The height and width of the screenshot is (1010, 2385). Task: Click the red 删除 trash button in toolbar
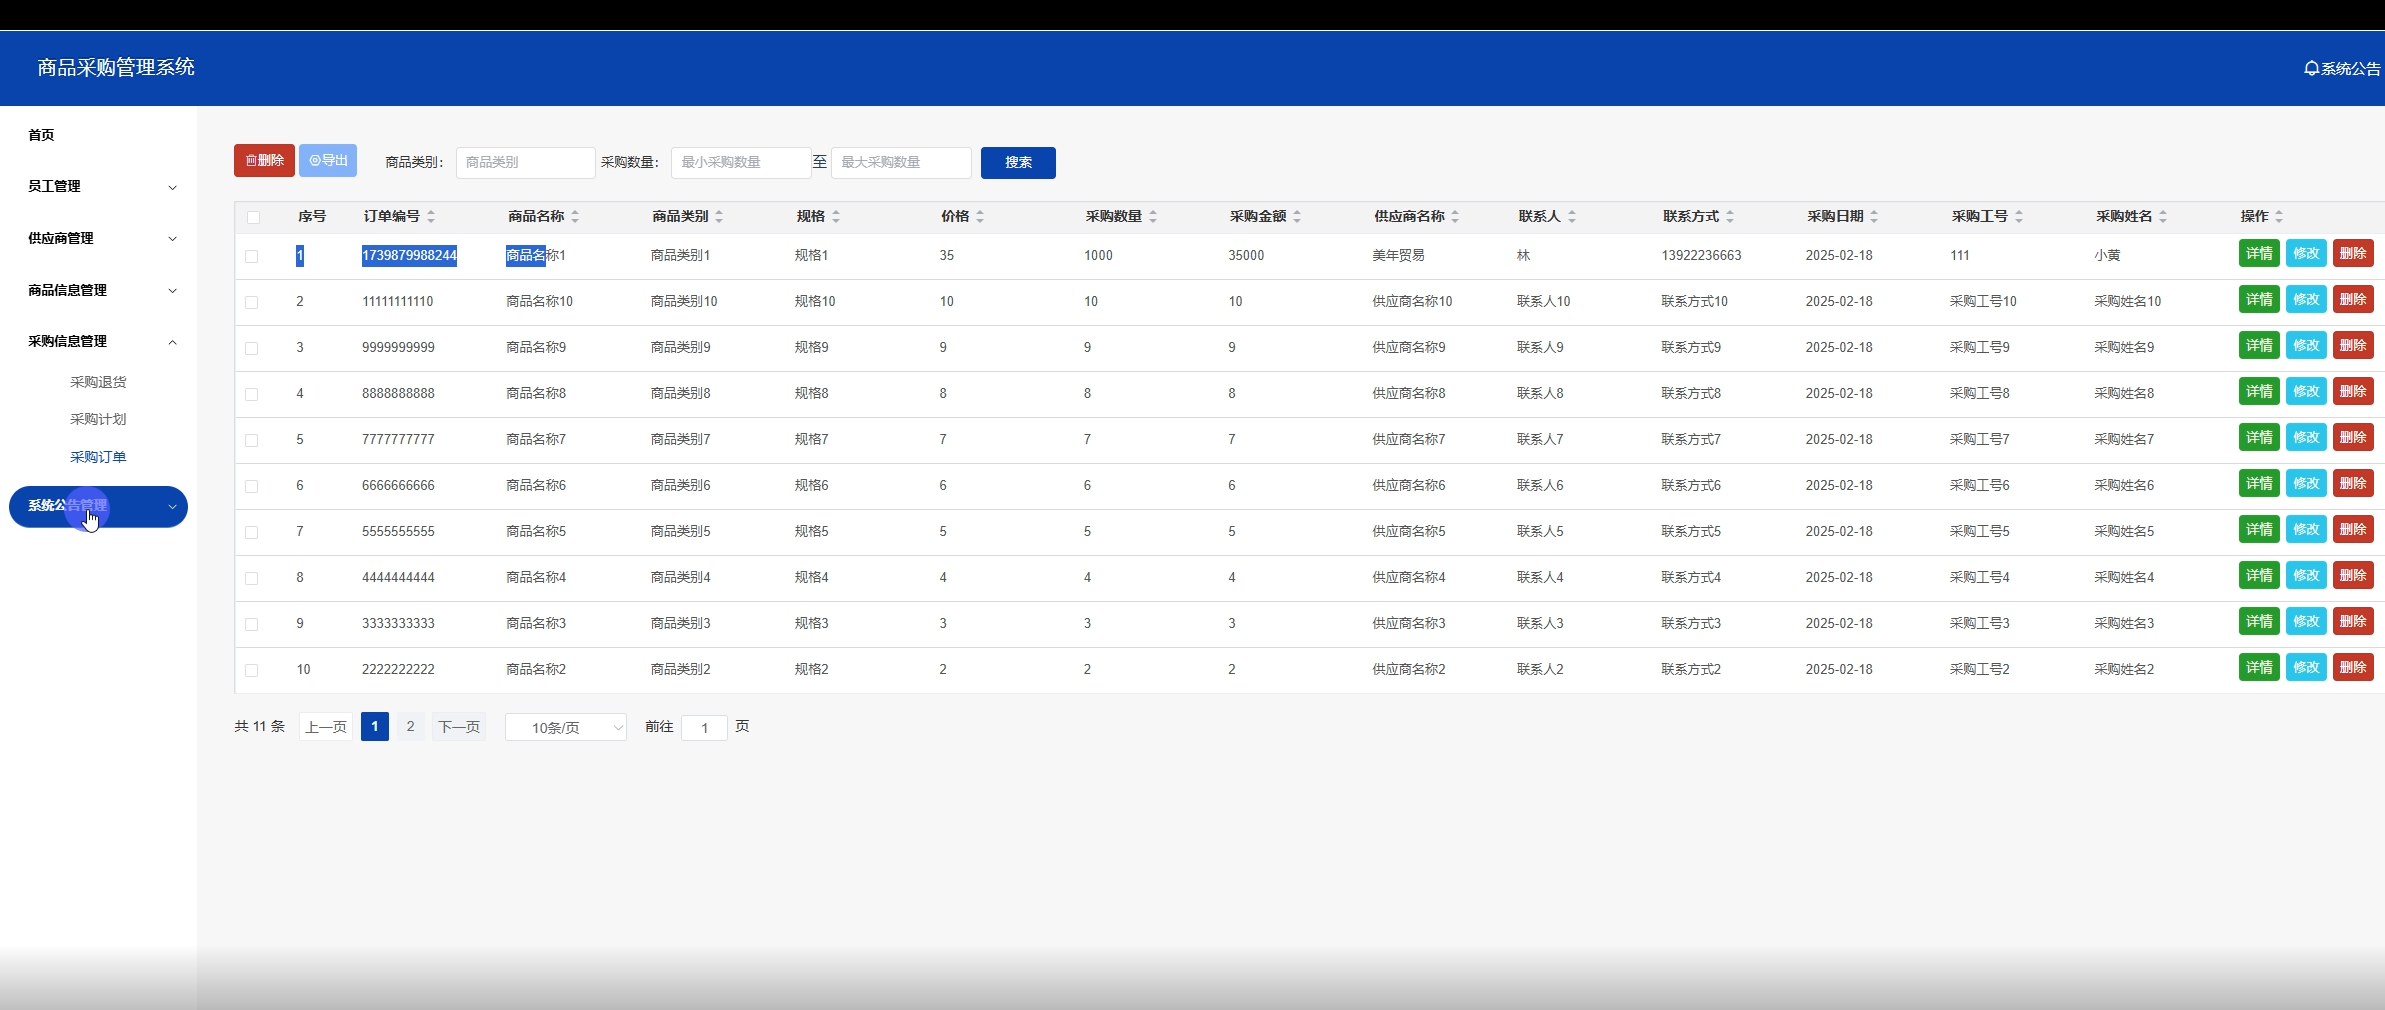click(x=264, y=161)
